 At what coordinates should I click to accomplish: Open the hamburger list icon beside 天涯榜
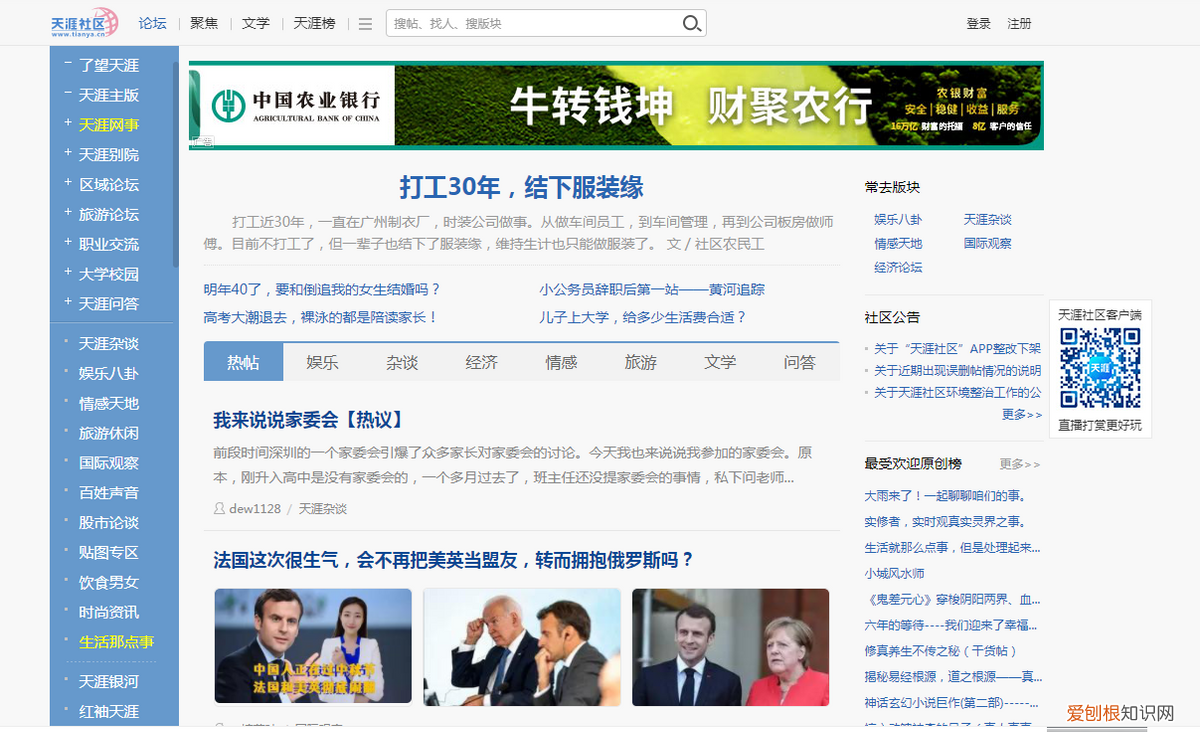tap(364, 23)
